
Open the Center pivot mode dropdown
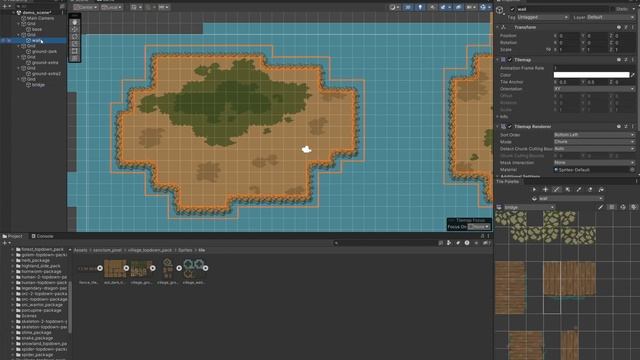[85, 7]
